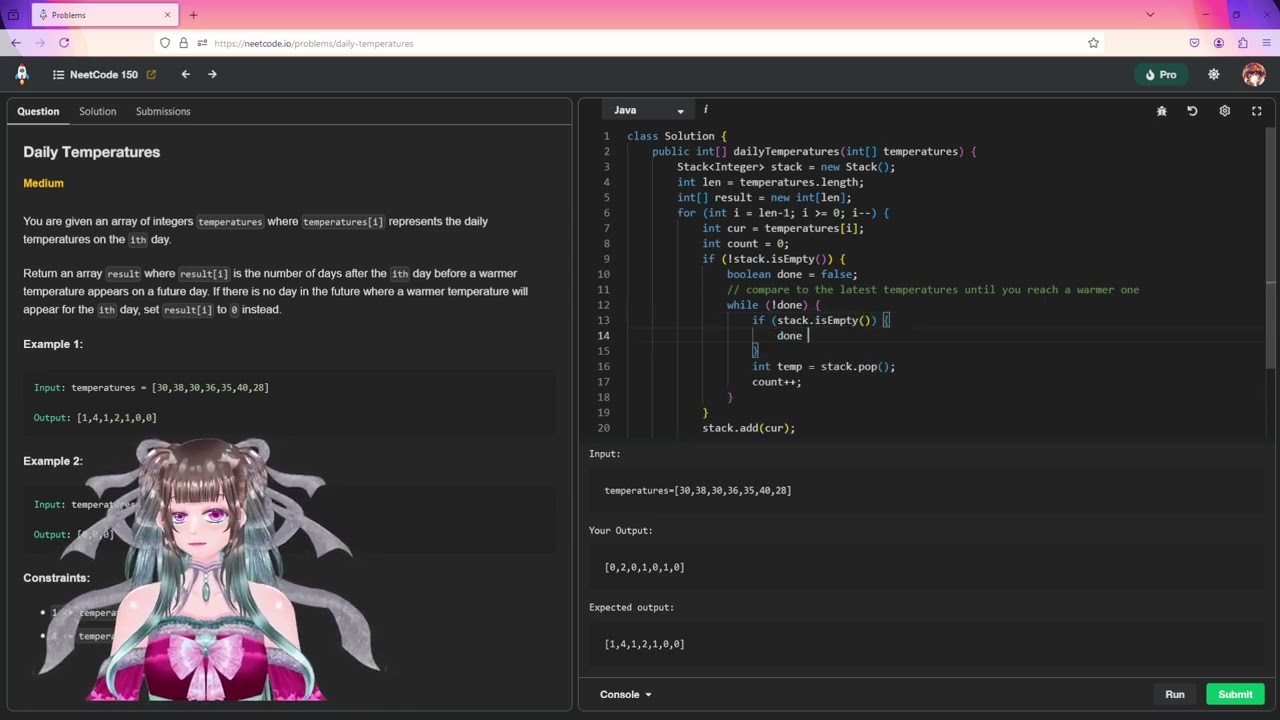Switch to the Solution tab
The width and height of the screenshot is (1280, 720).
[98, 111]
